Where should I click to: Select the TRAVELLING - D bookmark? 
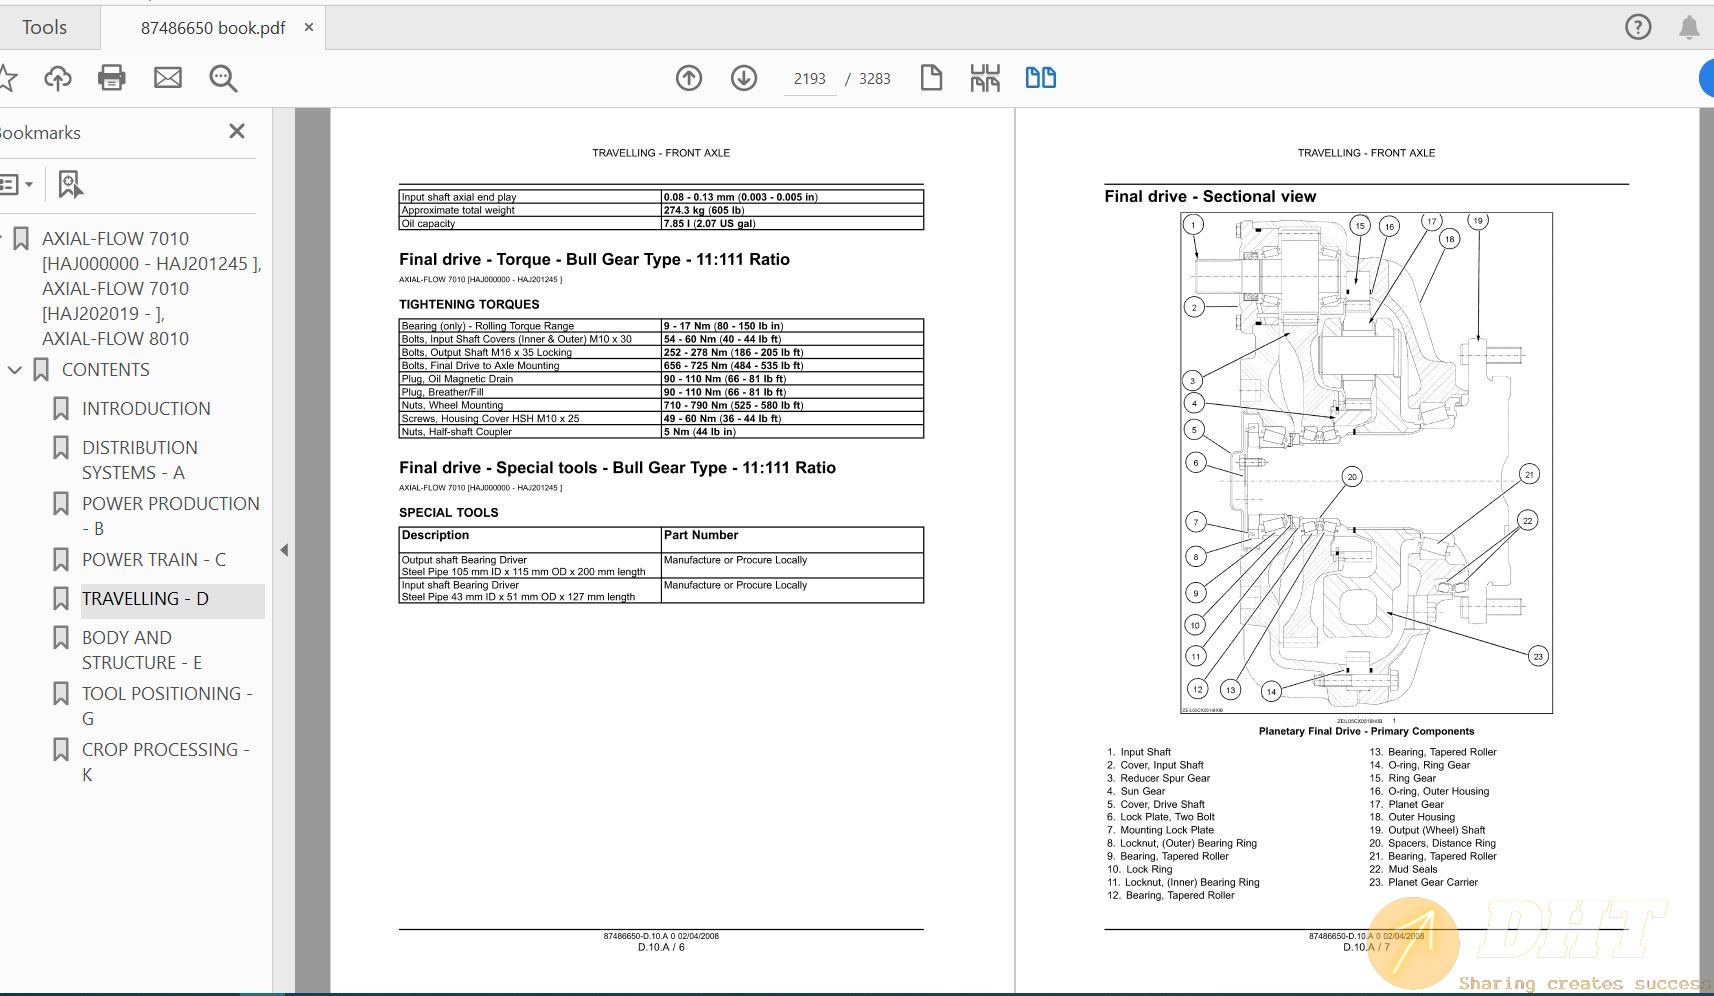[x=145, y=599]
